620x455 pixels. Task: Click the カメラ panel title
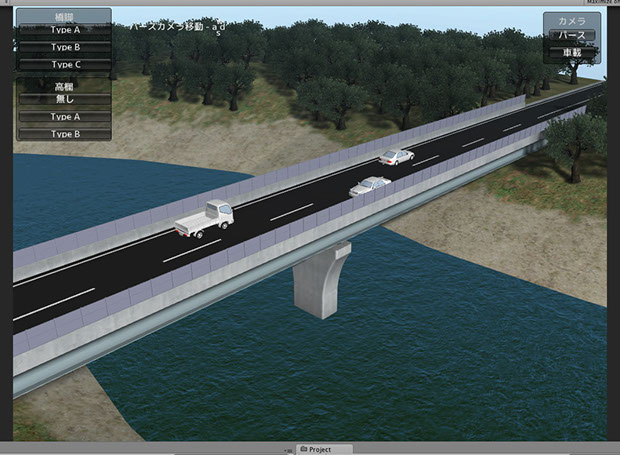[572, 20]
